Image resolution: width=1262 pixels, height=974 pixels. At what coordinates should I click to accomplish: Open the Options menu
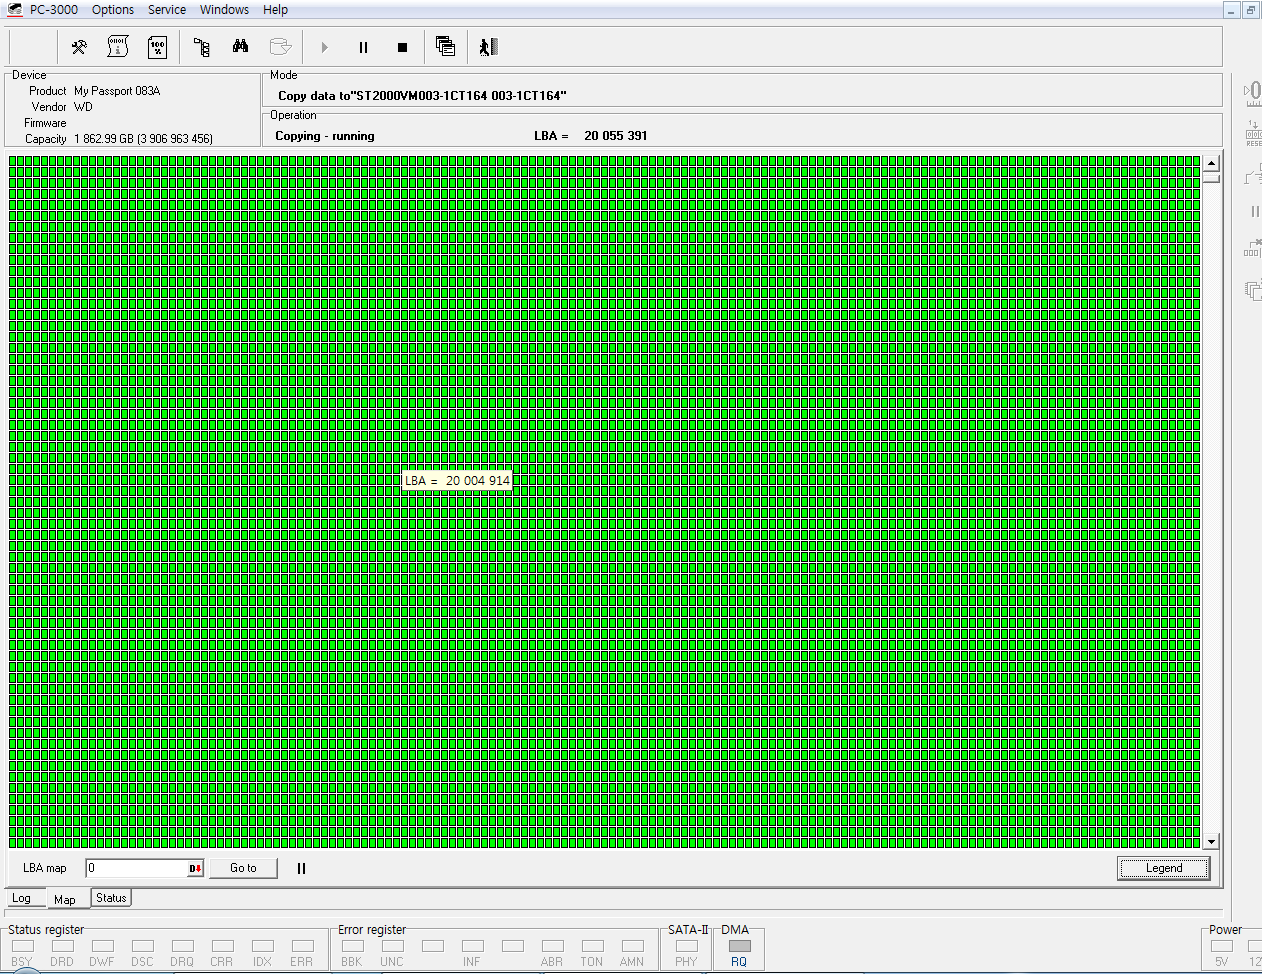pyautogui.click(x=113, y=10)
